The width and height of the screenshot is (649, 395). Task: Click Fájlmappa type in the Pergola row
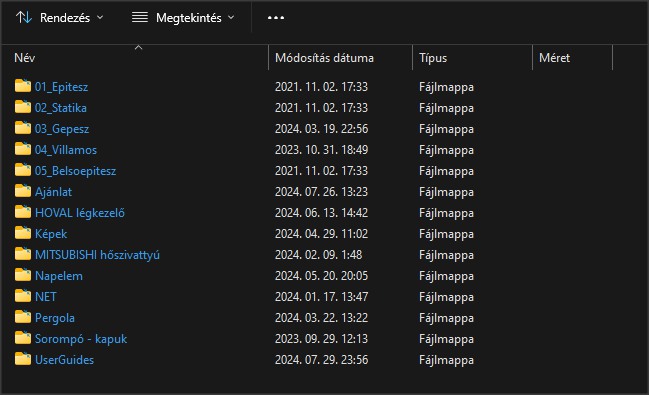click(x=446, y=318)
